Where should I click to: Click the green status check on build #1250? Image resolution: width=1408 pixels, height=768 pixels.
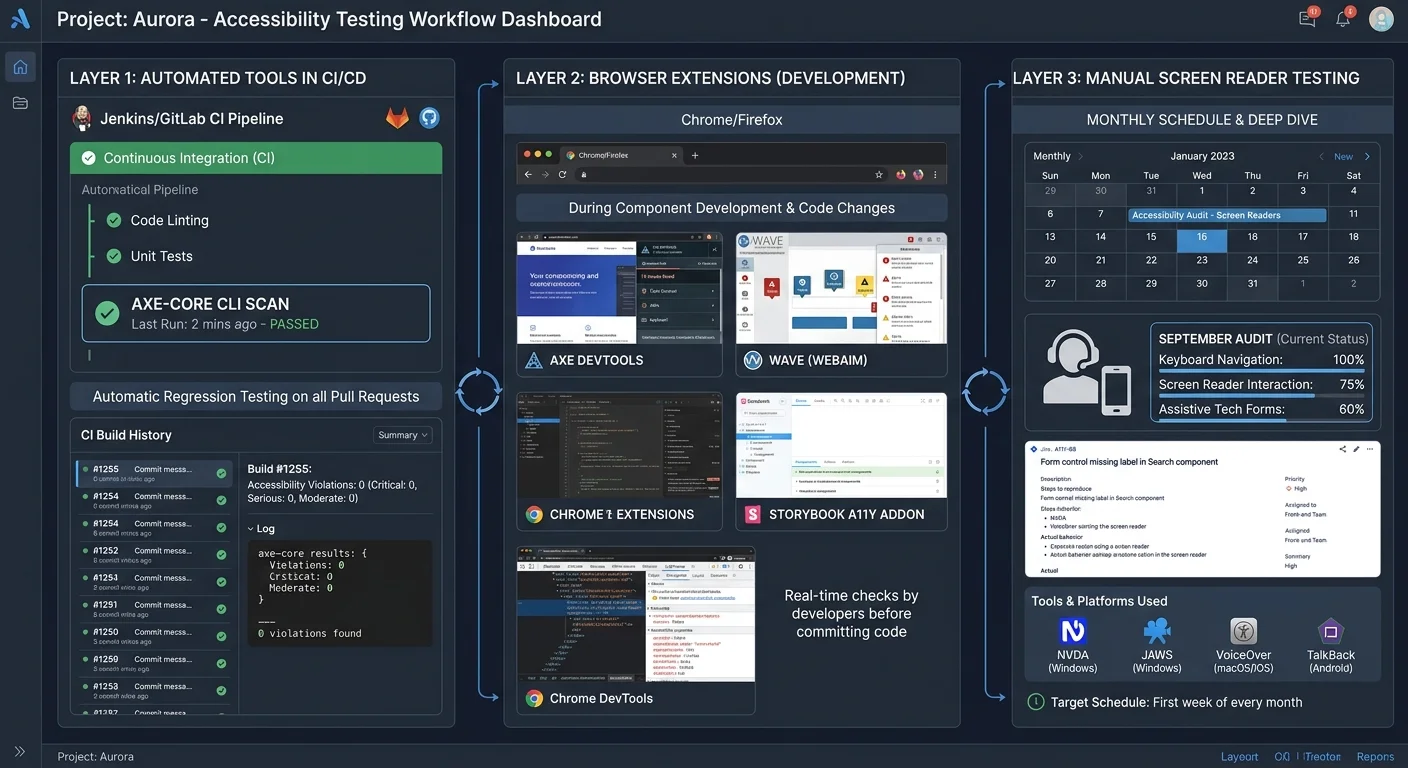(221, 636)
